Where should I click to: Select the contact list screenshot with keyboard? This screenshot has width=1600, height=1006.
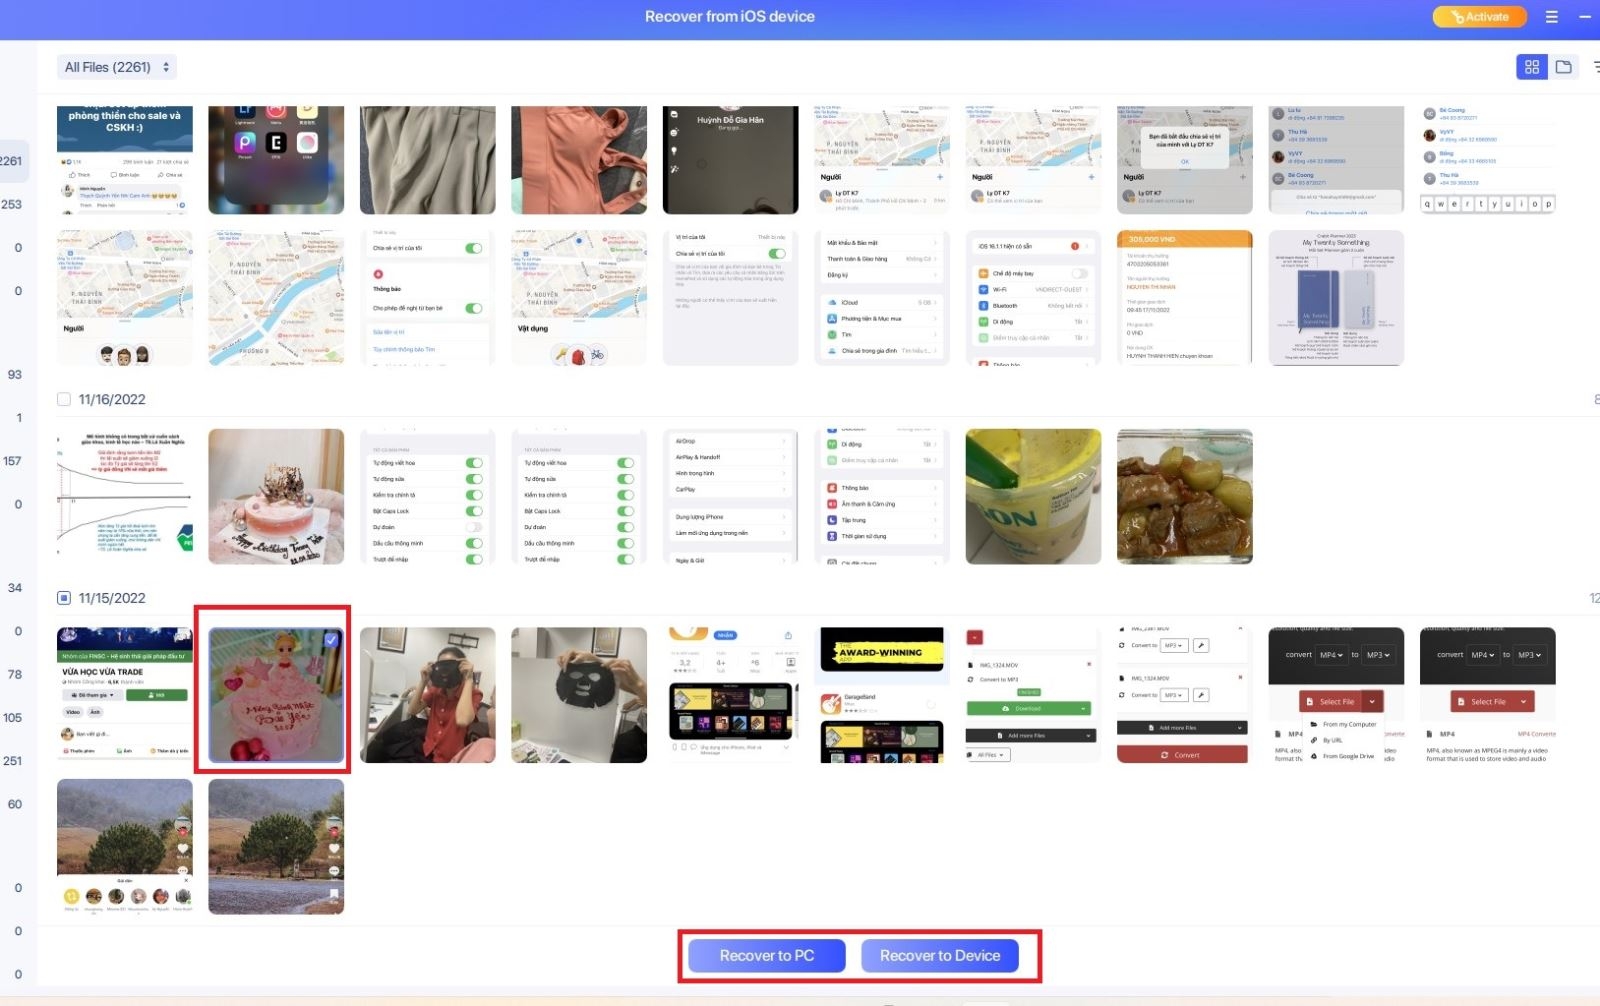coord(1488,160)
